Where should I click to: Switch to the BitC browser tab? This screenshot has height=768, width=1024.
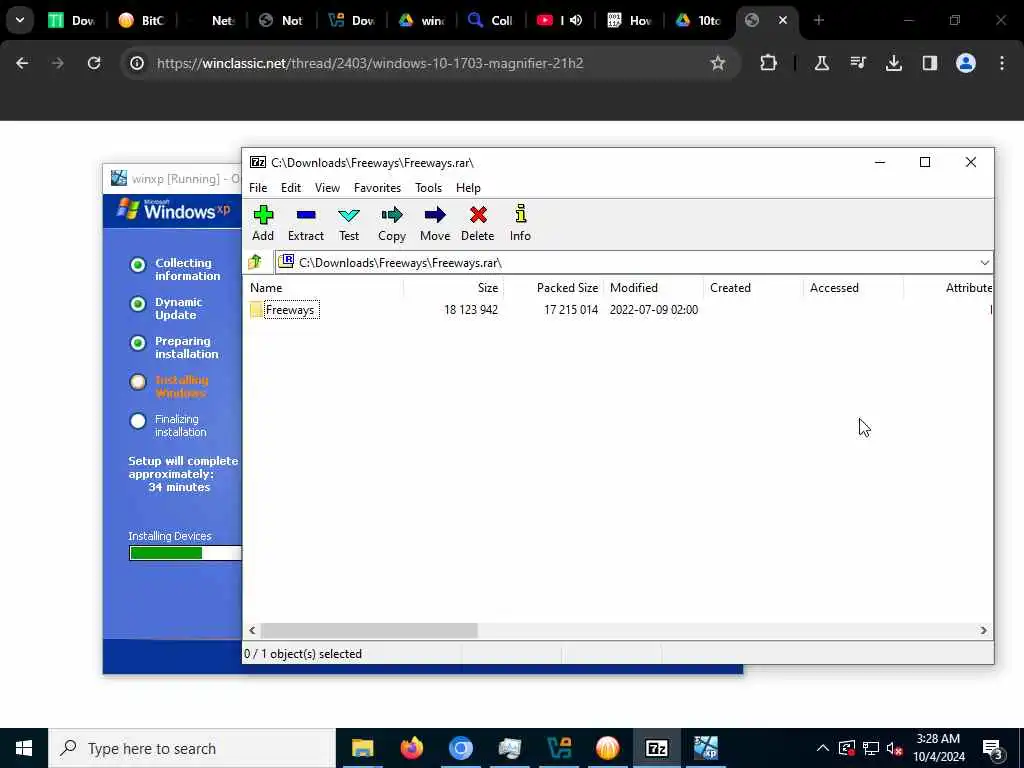[x=141, y=20]
